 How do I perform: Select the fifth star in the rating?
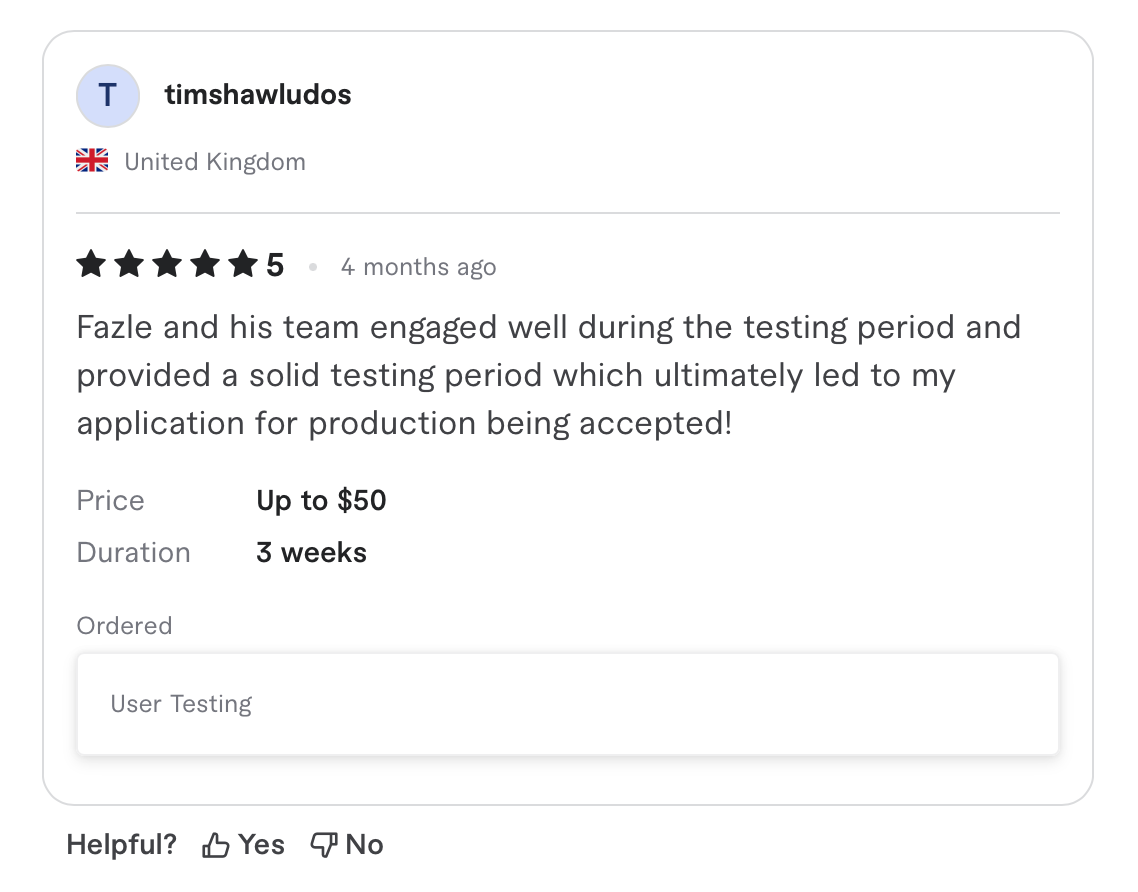click(x=243, y=264)
